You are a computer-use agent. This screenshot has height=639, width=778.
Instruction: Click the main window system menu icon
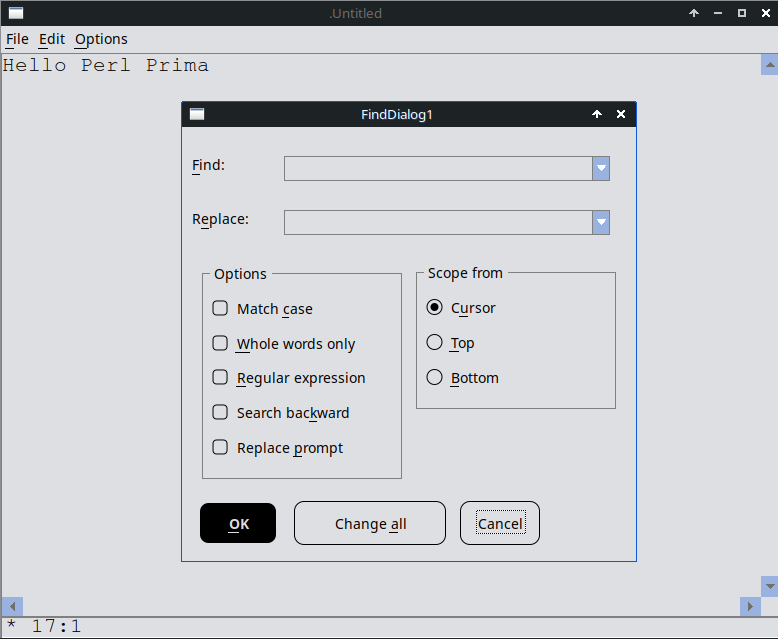[16, 13]
